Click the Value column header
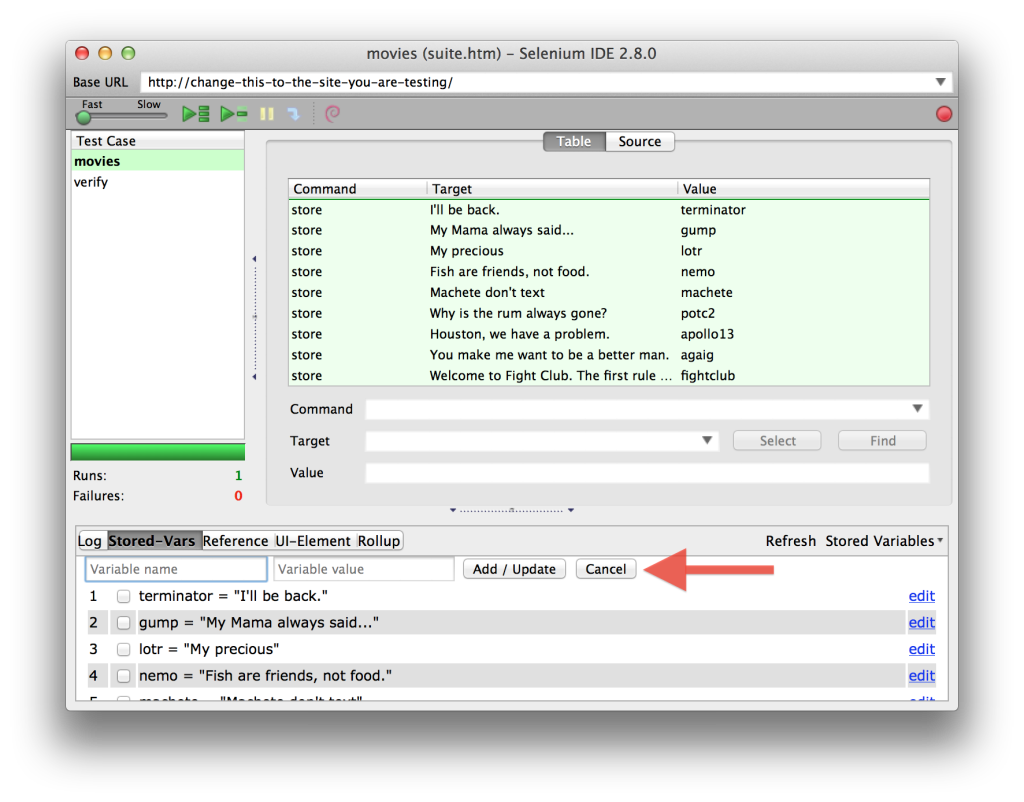 pos(803,189)
